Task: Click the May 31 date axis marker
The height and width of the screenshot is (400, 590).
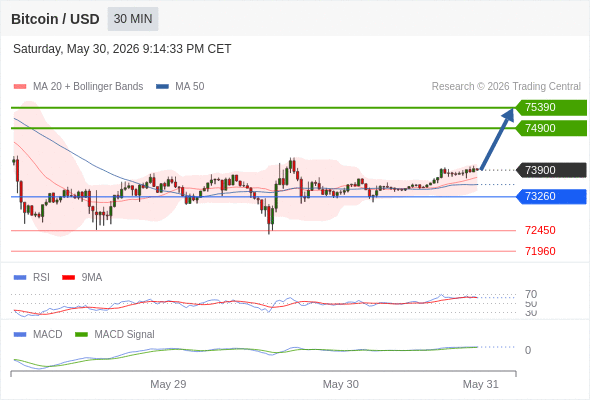Action: pos(481,384)
